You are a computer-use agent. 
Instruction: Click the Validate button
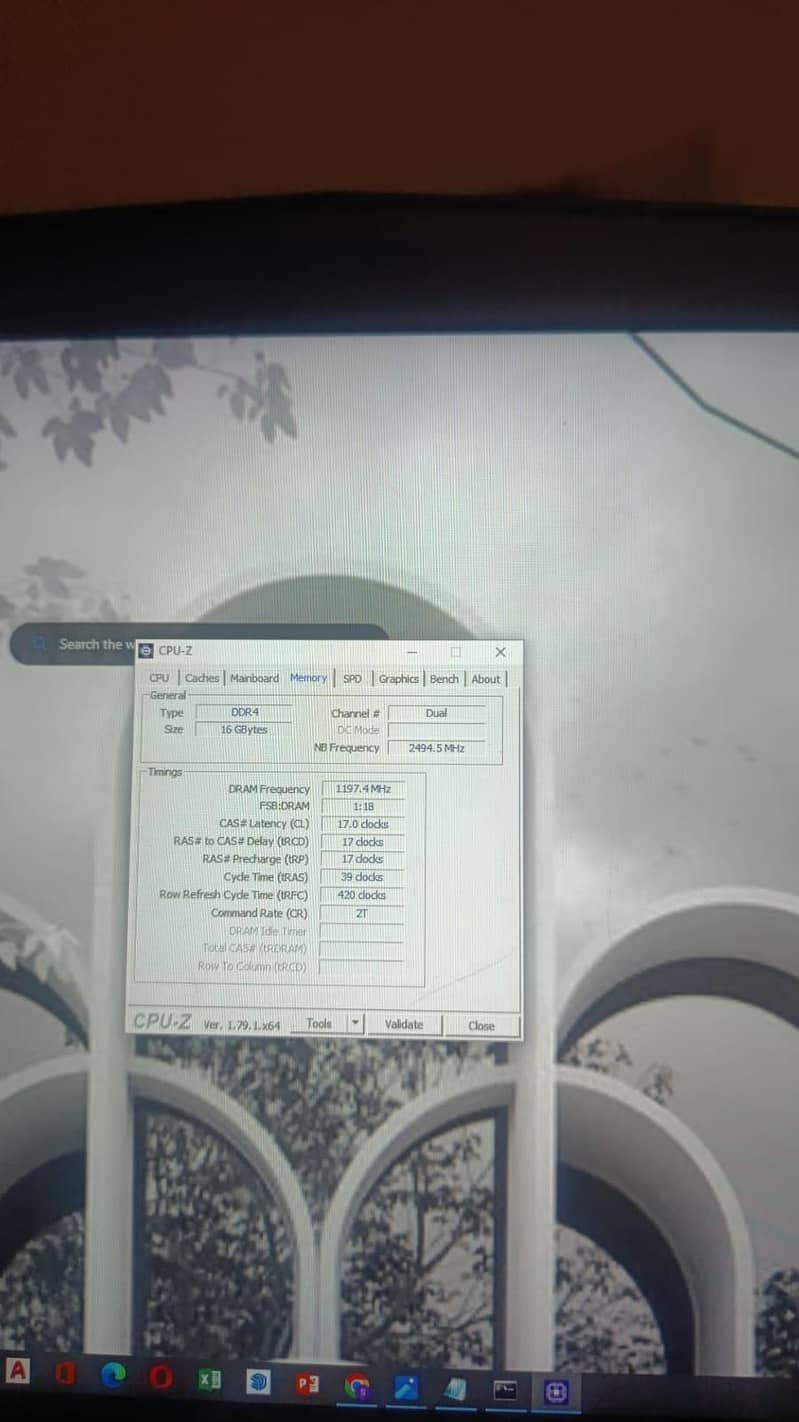[x=404, y=1024]
